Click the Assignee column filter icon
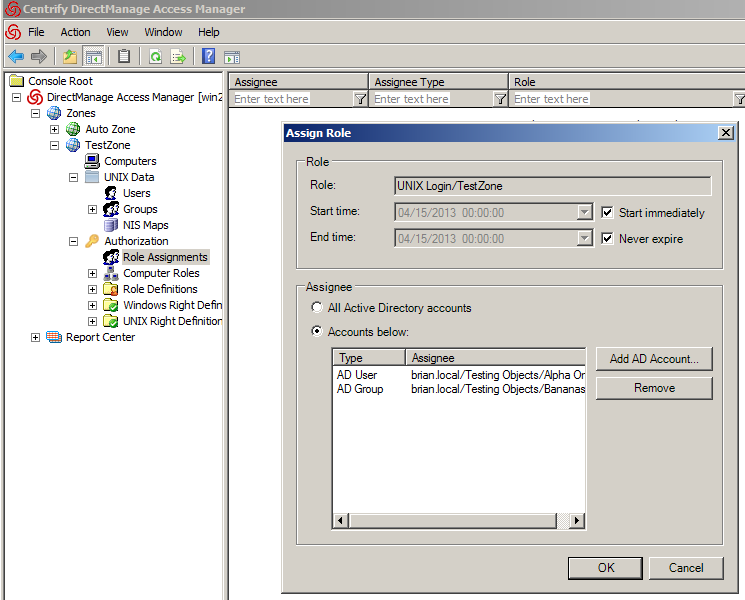745x600 pixels. [x=360, y=99]
